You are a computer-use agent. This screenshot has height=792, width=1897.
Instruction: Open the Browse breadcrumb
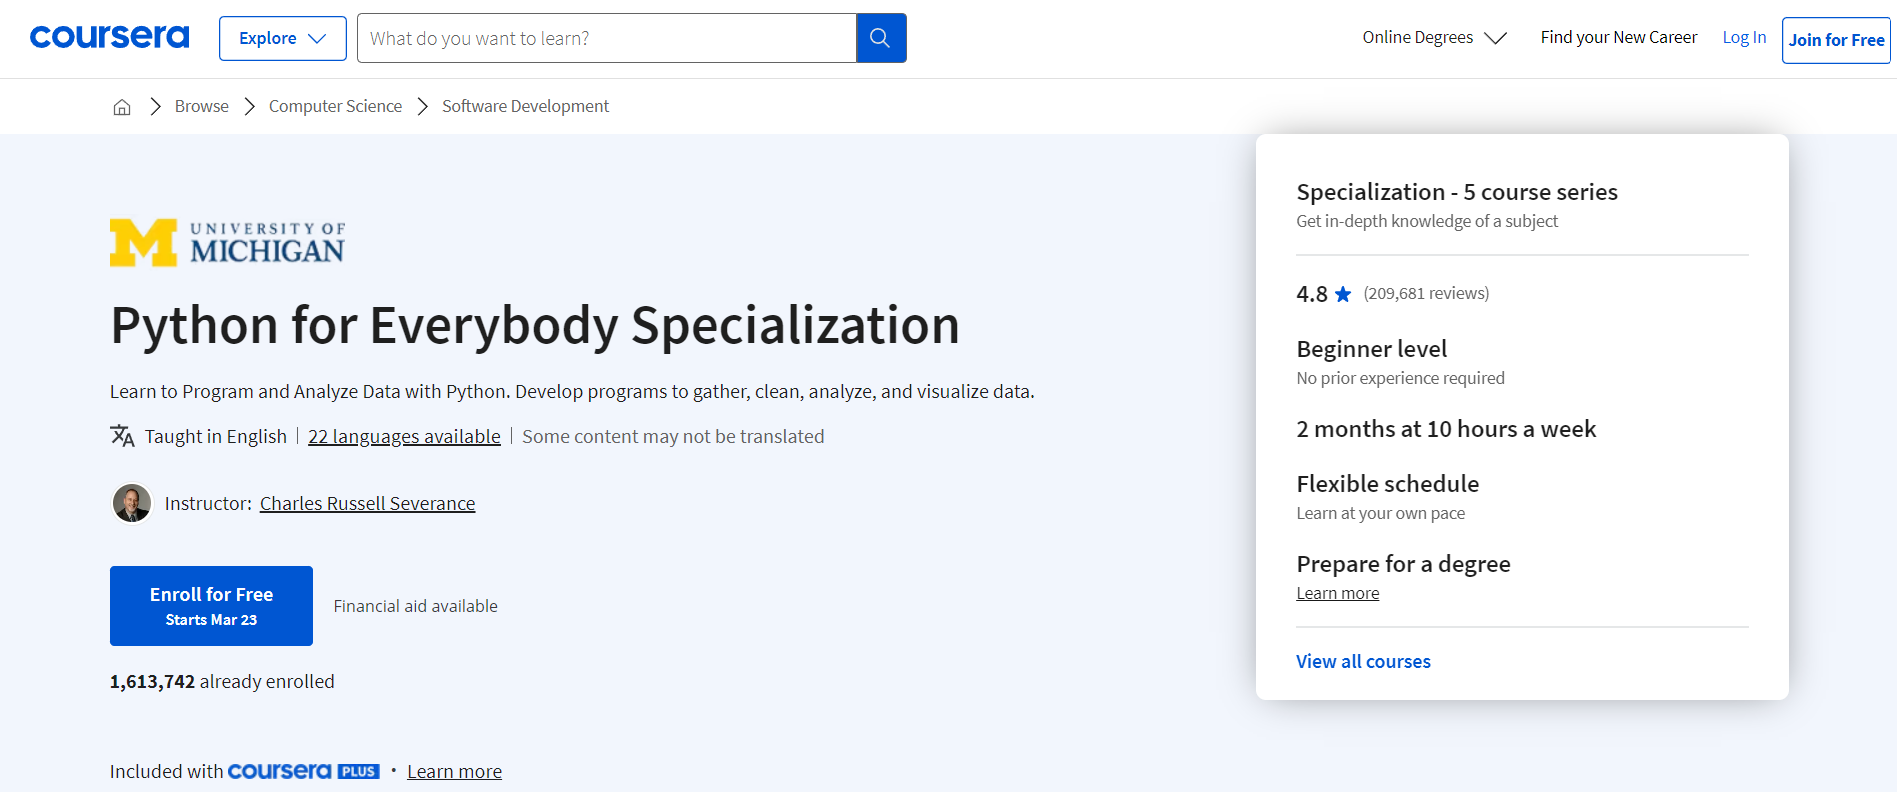point(202,106)
